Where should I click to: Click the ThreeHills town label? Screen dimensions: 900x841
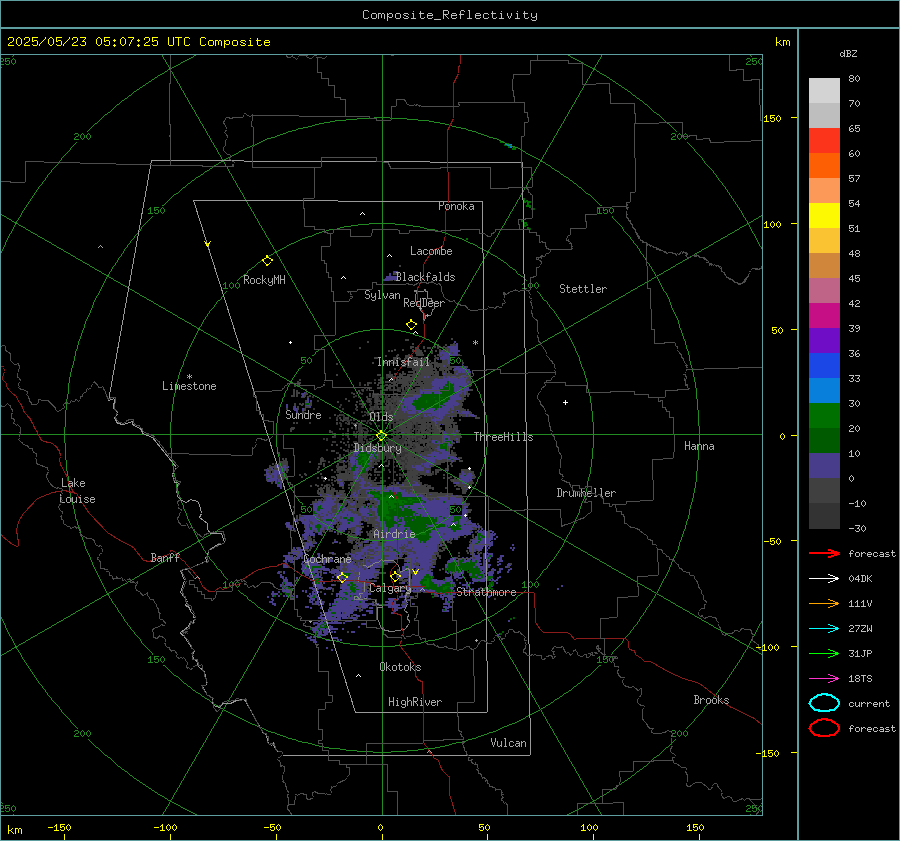tap(503, 437)
